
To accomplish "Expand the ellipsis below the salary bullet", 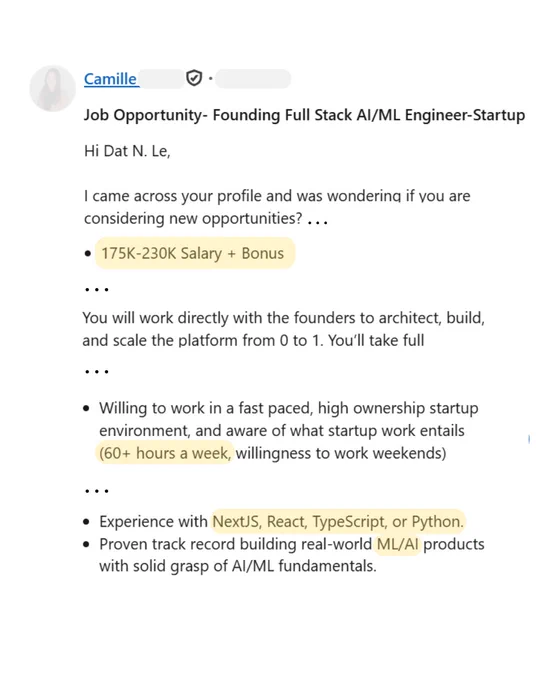I will pyautogui.click(x=97, y=289).
